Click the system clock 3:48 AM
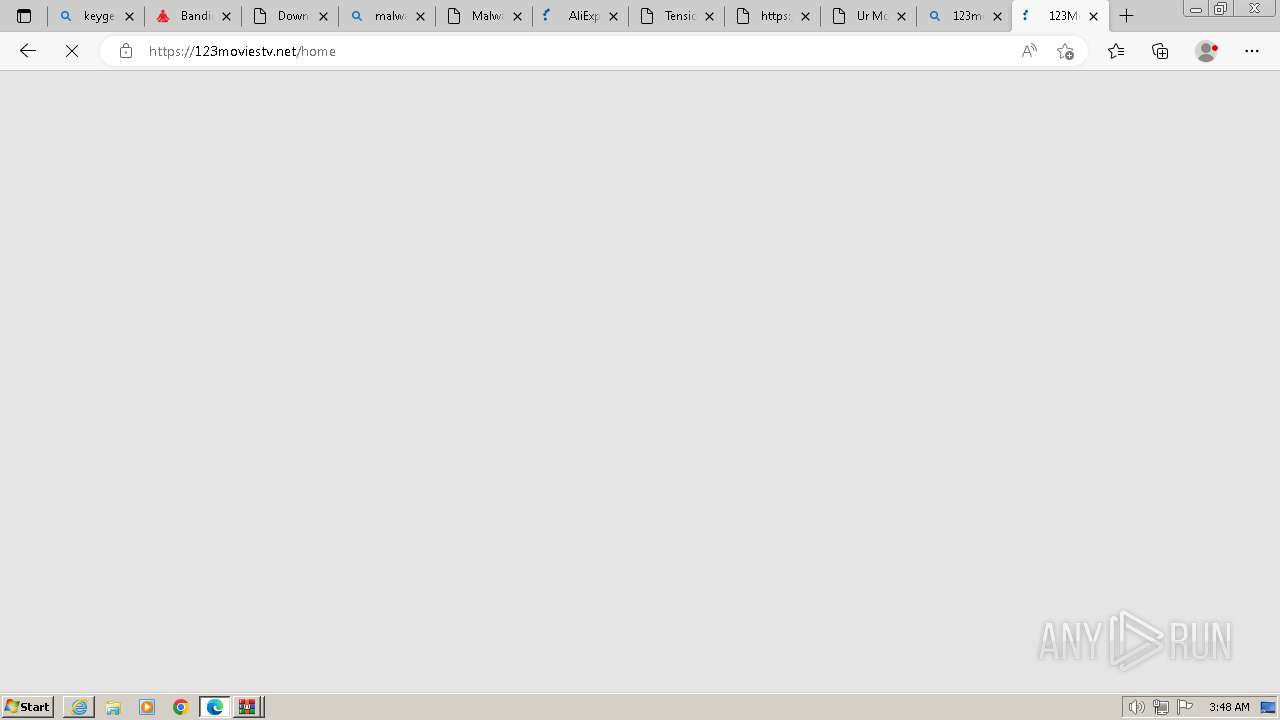The height and width of the screenshot is (720, 1280). coord(1229,707)
